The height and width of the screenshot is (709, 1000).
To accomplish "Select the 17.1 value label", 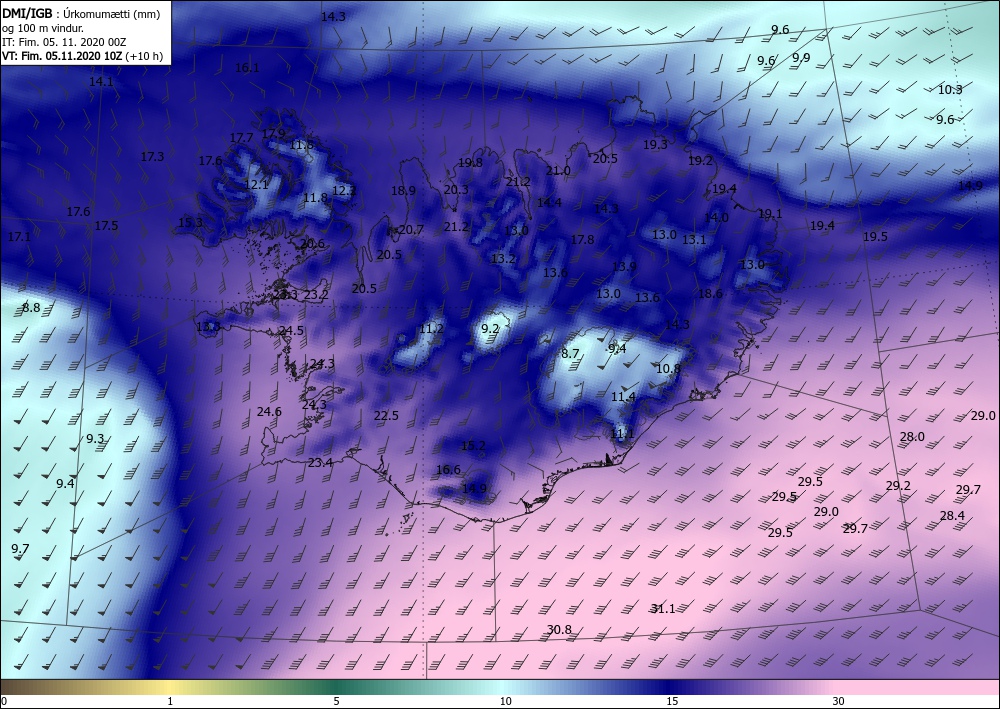I will point(18,237).
